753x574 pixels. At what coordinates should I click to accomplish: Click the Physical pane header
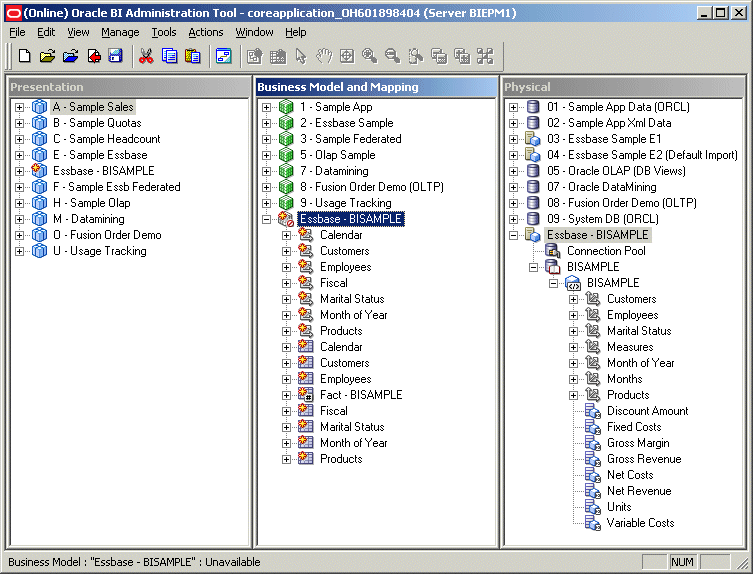pos(623,87)
